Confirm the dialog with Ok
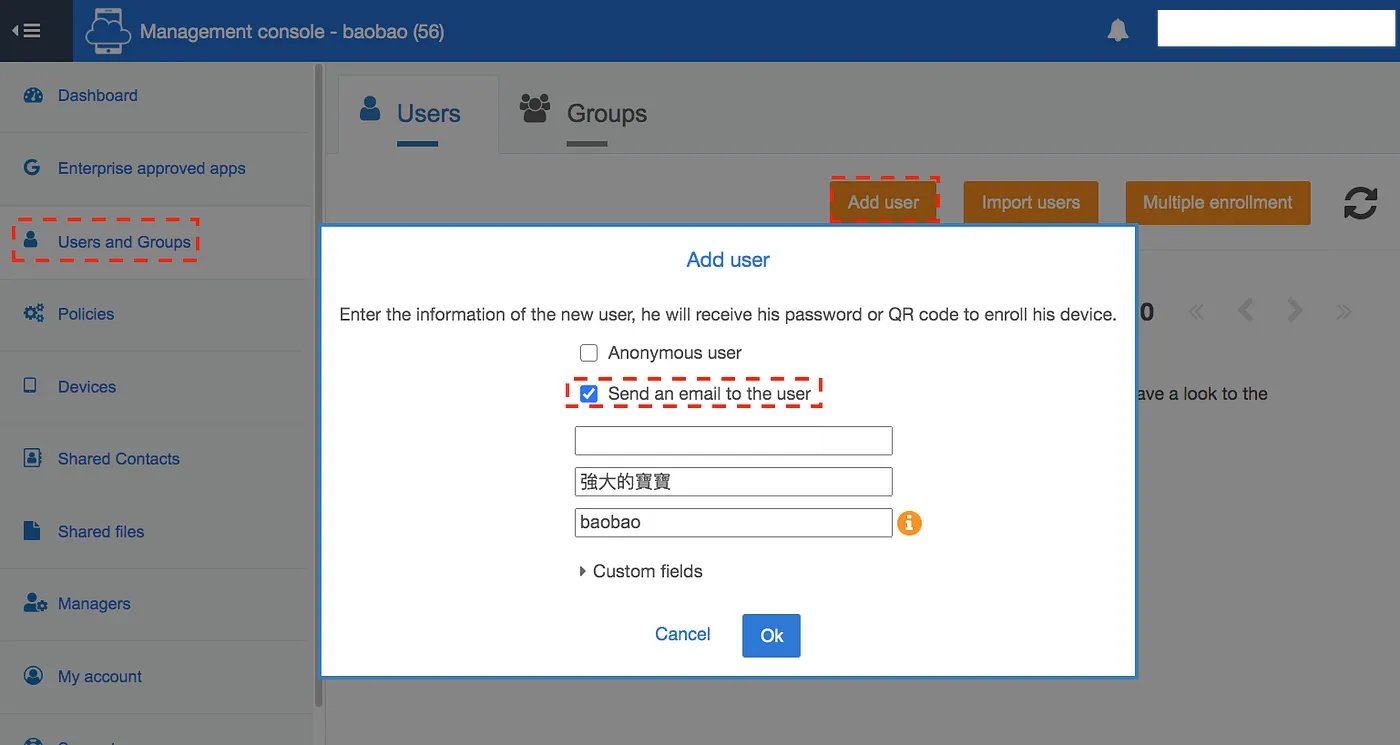The width and height of the screenshot is (1400, 745). click(x=771, y=636)
